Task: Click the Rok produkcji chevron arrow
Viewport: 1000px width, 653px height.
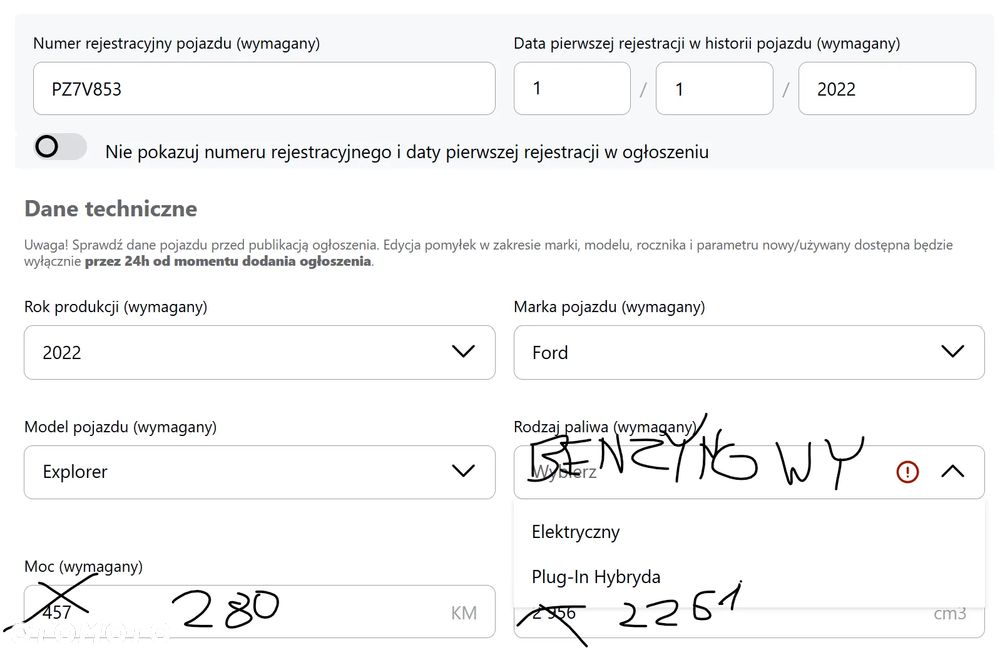Action: [463, 352]
